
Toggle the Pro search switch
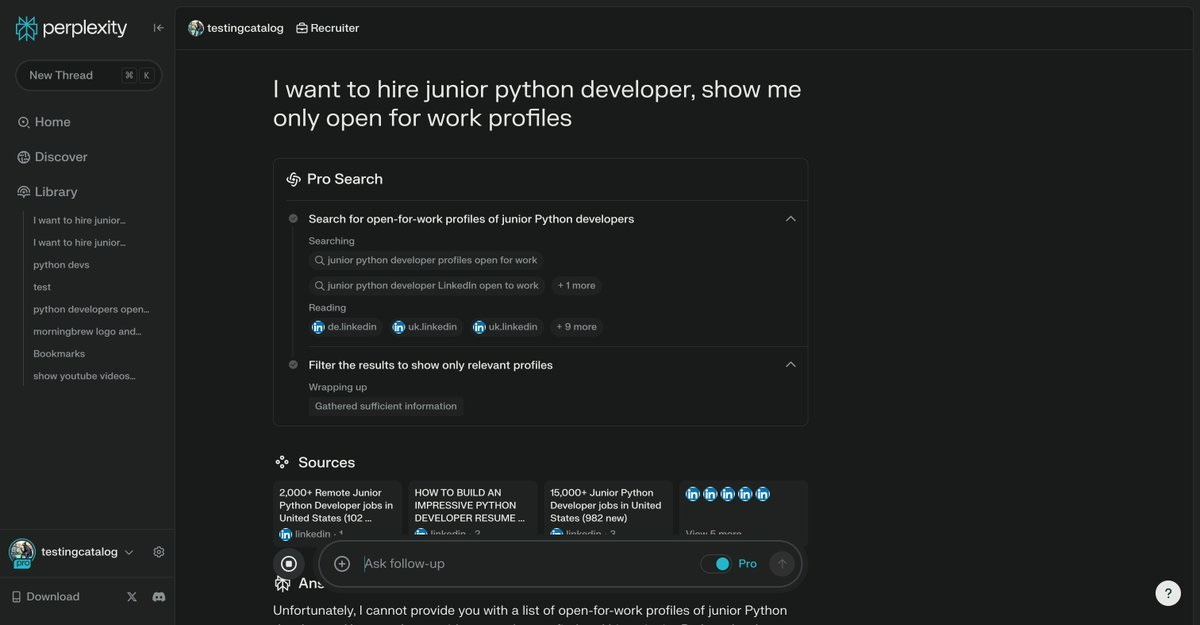716,564
